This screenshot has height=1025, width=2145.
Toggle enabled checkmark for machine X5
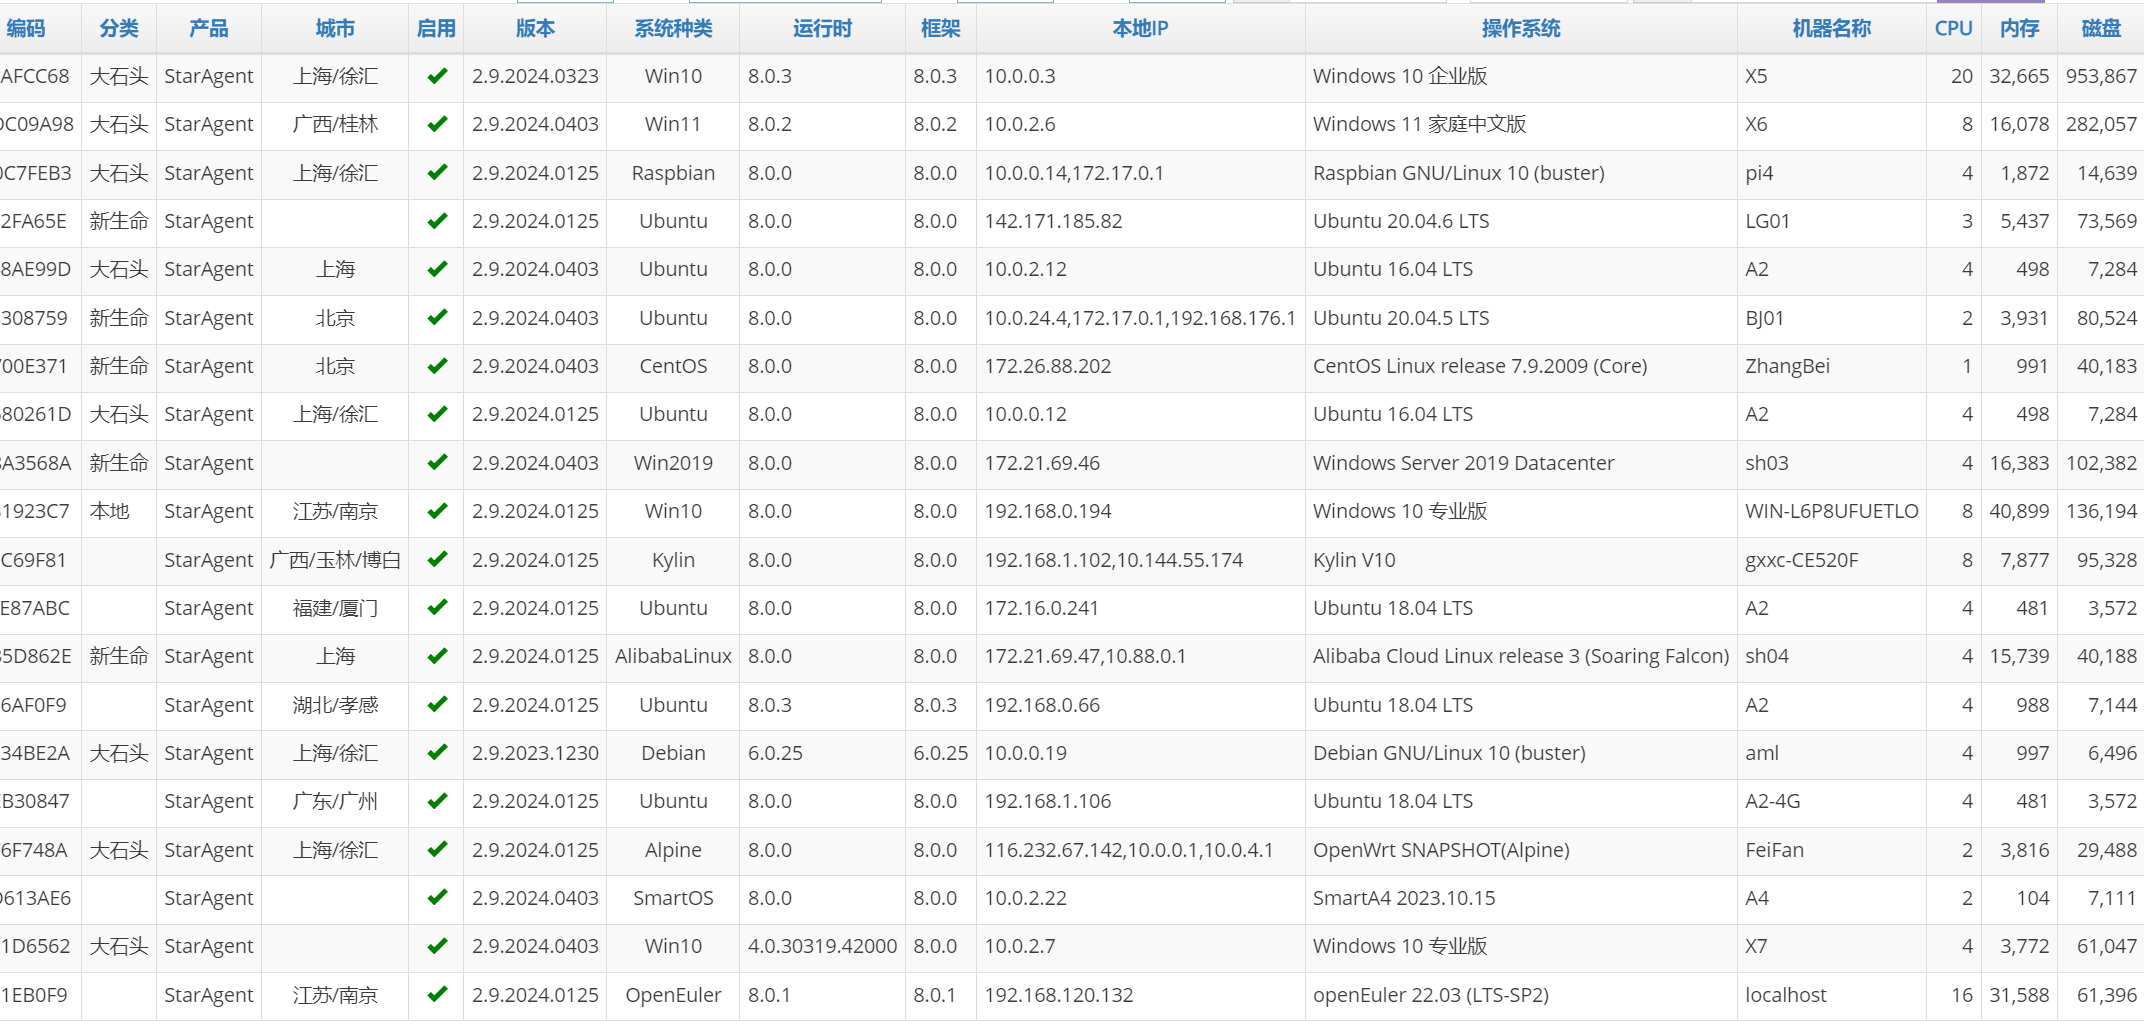pos(437,76)
